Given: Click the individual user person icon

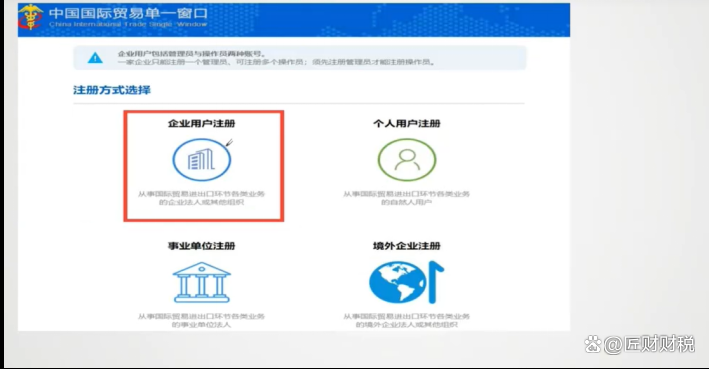Looking at the screenshot, I should [x=407, y=160].
